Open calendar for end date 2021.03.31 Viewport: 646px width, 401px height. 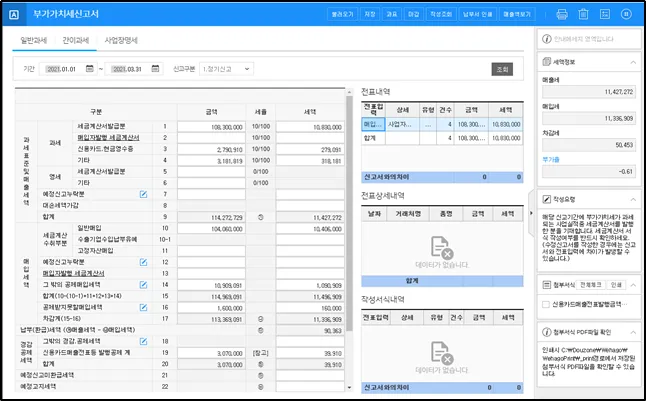(x=155, y=69)
